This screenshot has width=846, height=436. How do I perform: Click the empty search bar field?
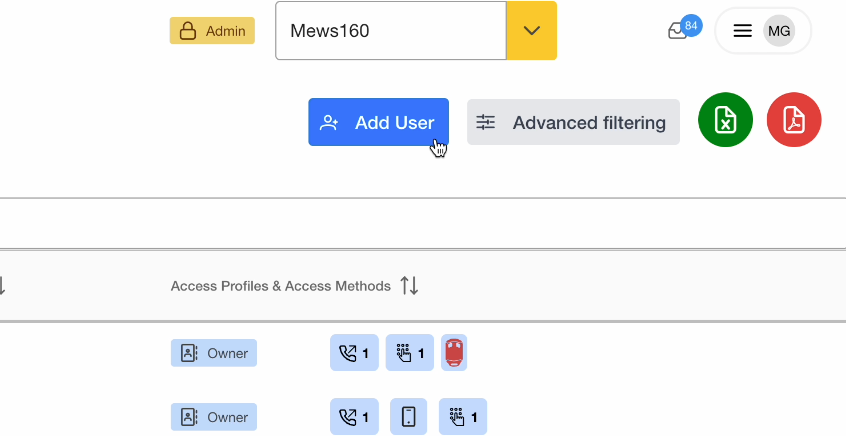(x=423, y=223)
